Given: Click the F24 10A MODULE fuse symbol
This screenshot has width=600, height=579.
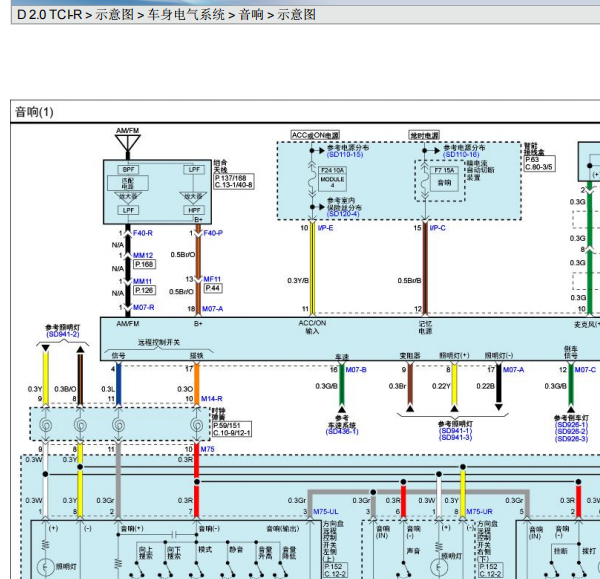Looking at the screenshot, I should (x=332, y=178).
